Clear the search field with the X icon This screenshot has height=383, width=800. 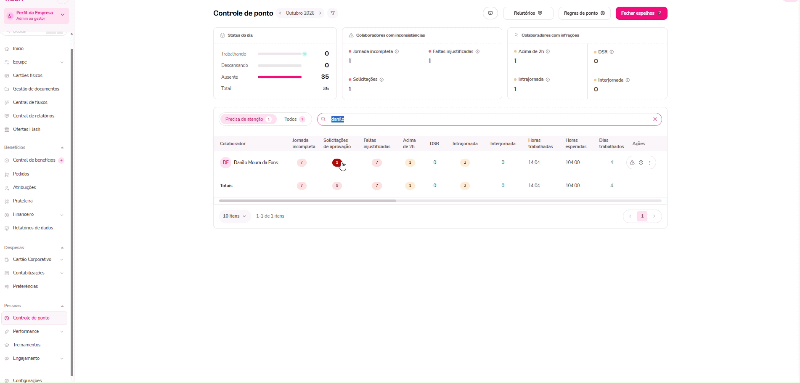(655, 119)
